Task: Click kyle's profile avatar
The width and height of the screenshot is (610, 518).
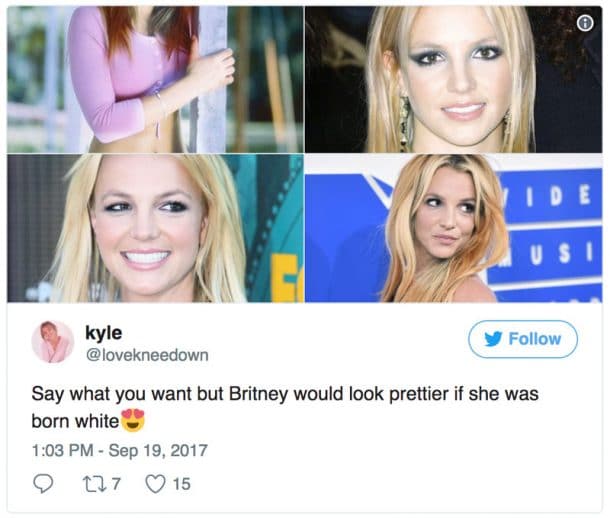Action: coord(53,342)
